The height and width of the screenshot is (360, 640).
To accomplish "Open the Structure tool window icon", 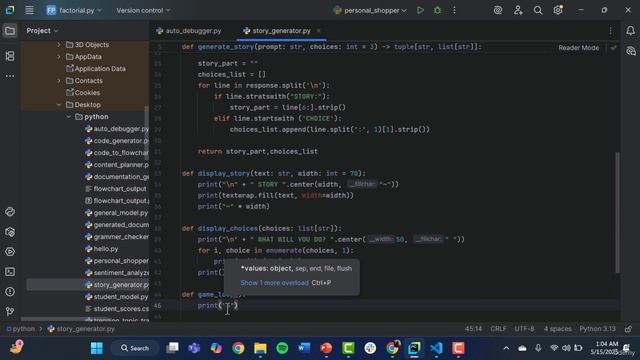I will tap(10, 56).
